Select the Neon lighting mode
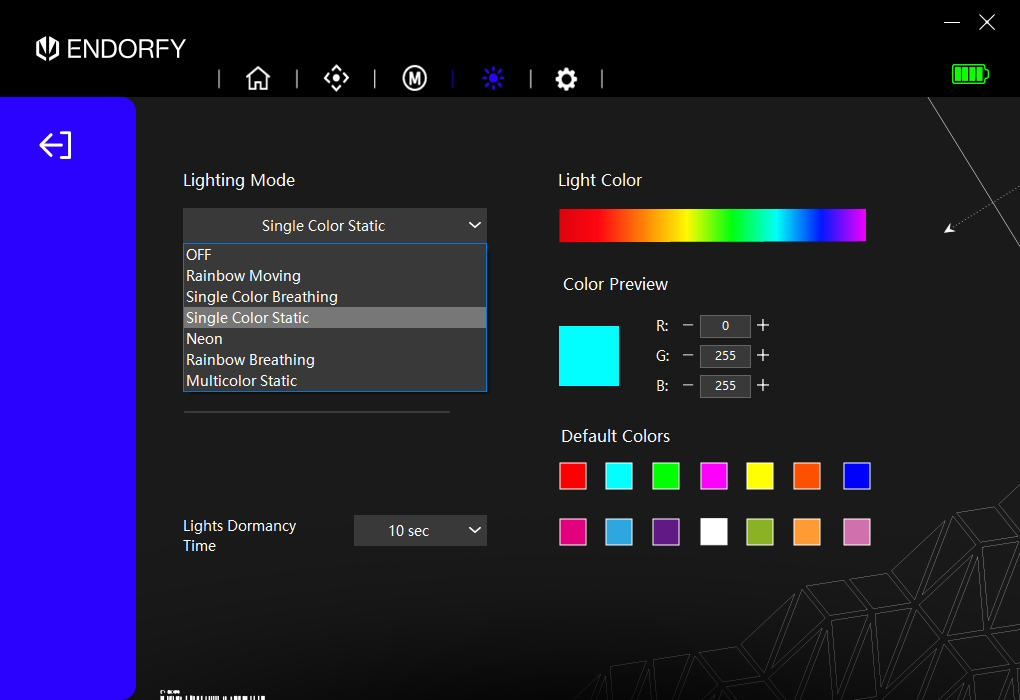 click(x=204, y=338)
